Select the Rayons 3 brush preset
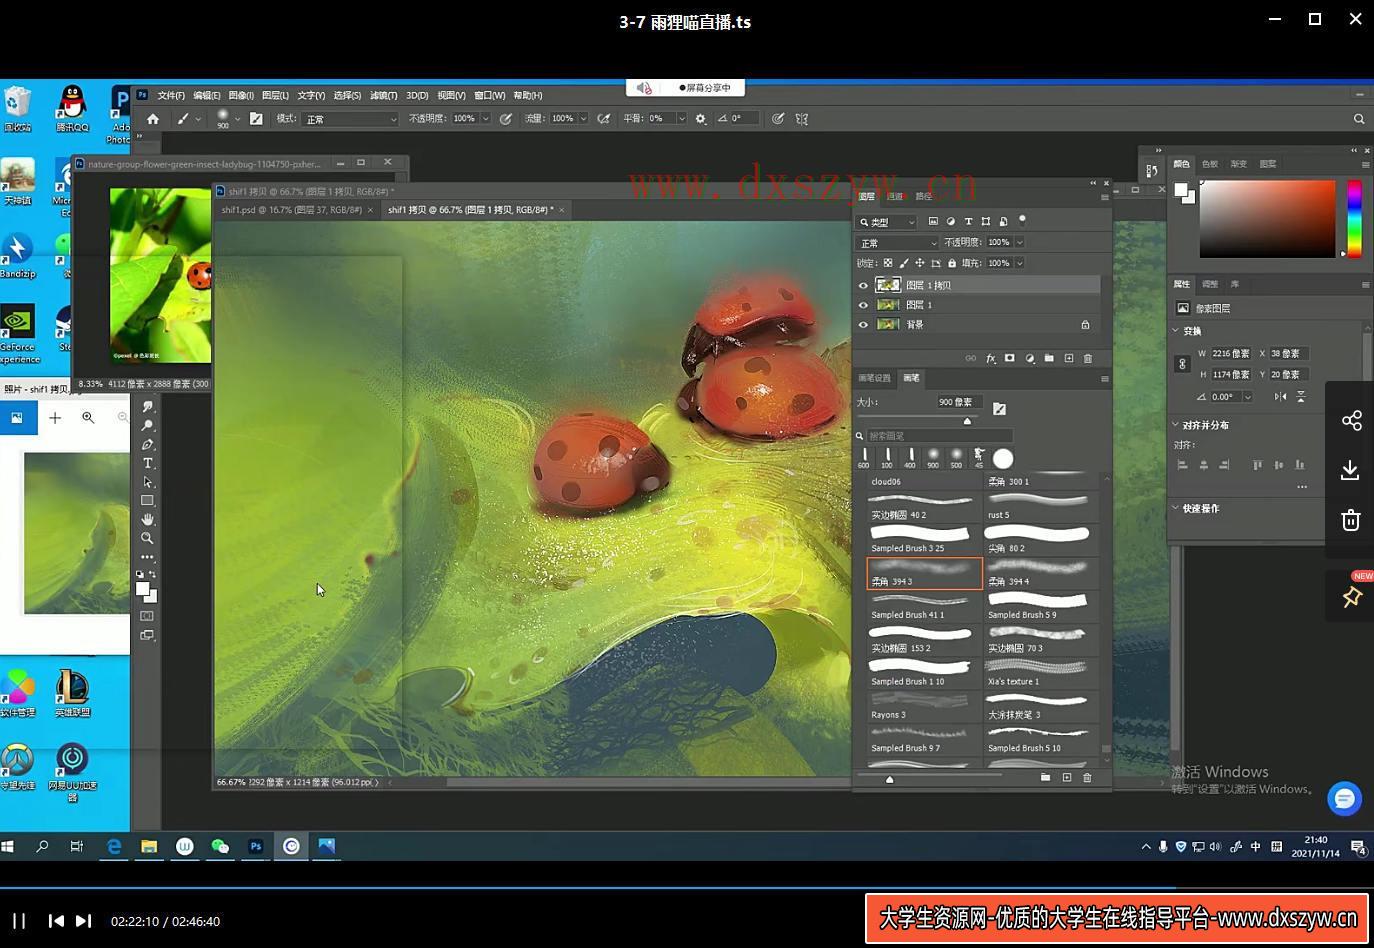Viewport: 1374px width, 948px height. [924, 707]
